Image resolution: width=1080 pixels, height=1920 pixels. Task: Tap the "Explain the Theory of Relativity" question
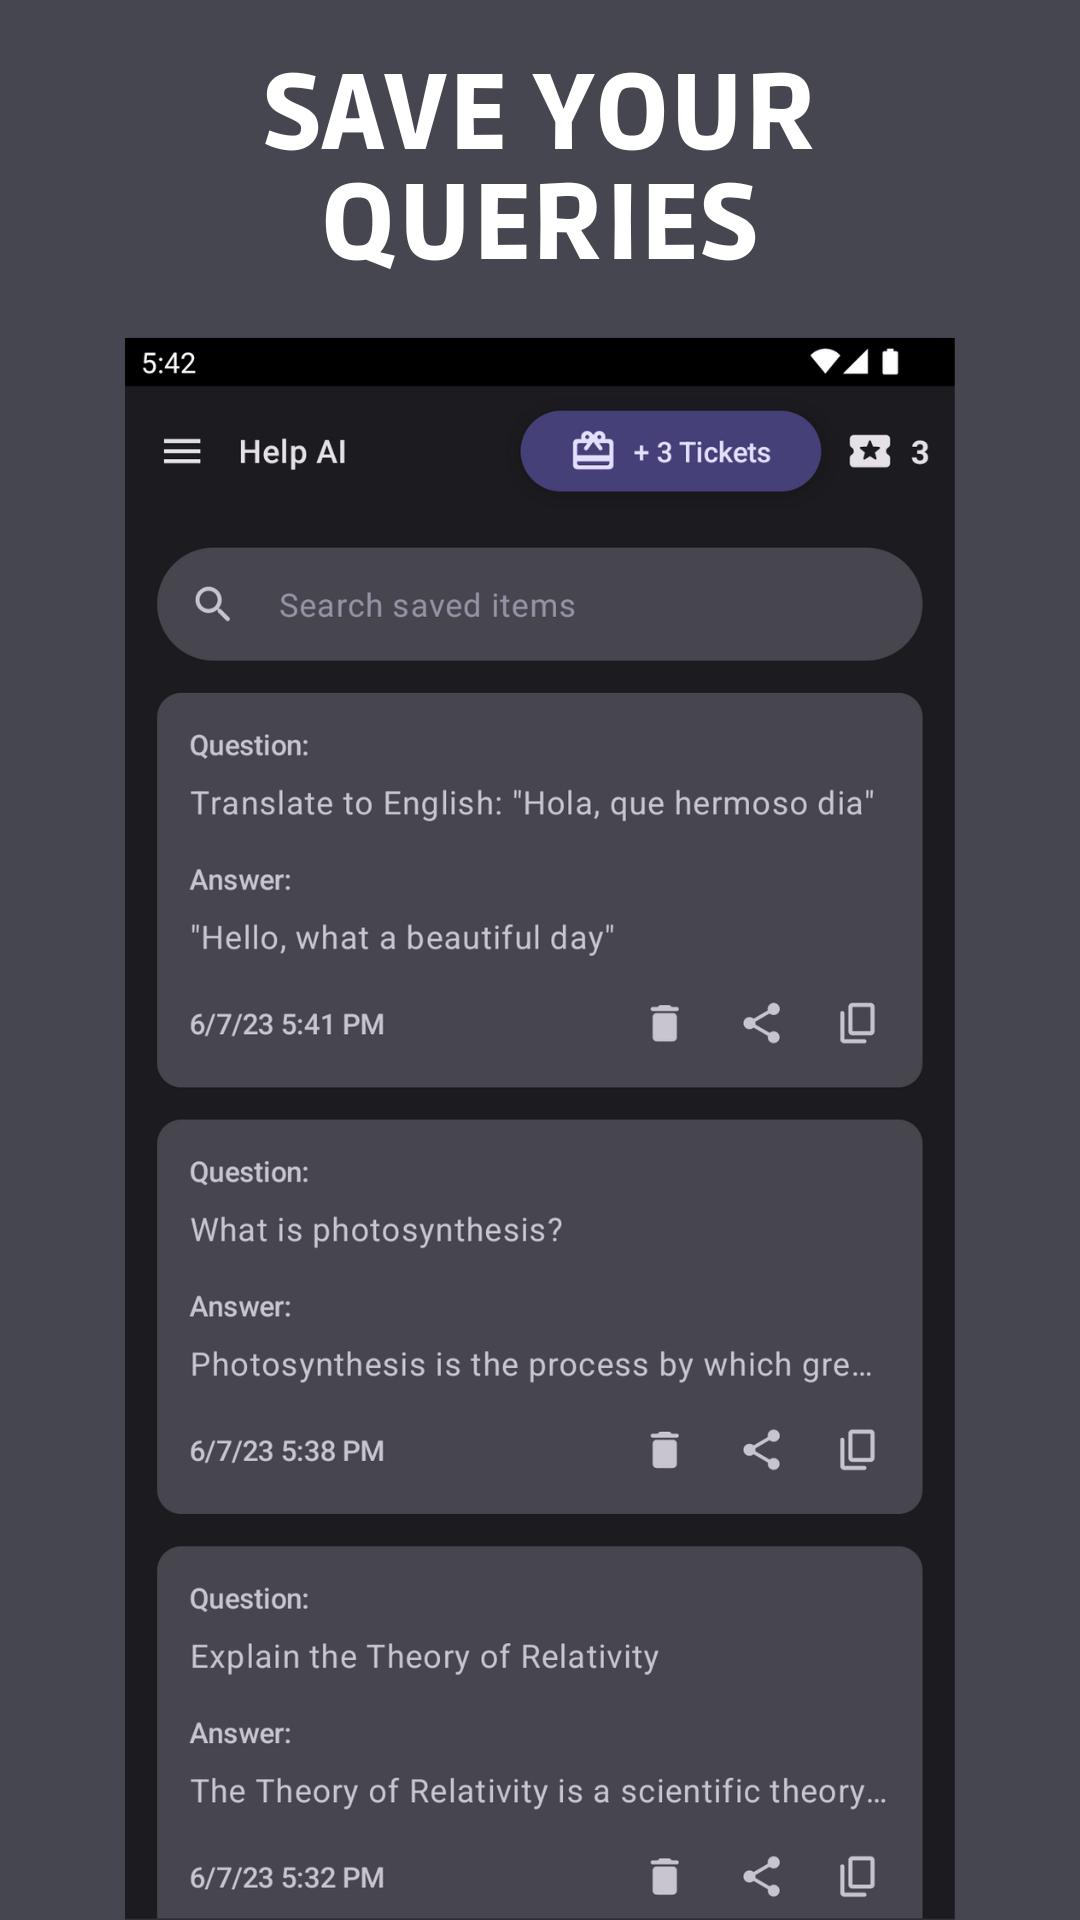tap(424, 1657)
